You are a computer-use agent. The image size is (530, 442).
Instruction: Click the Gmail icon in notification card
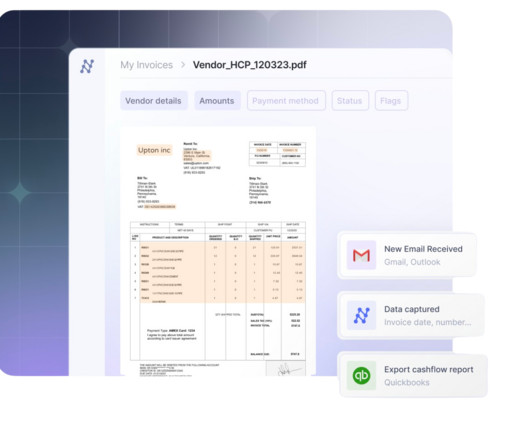tap(361, 255)
